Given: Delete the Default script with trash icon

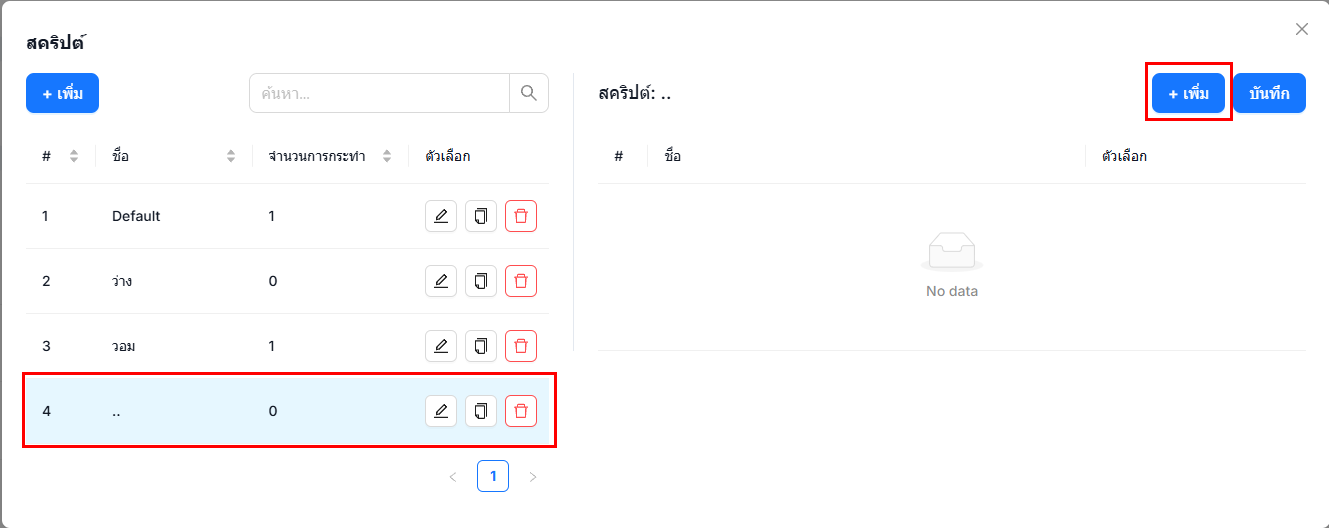Looking at the screenshot, I should pyautogui.click(x=521, y=216).
